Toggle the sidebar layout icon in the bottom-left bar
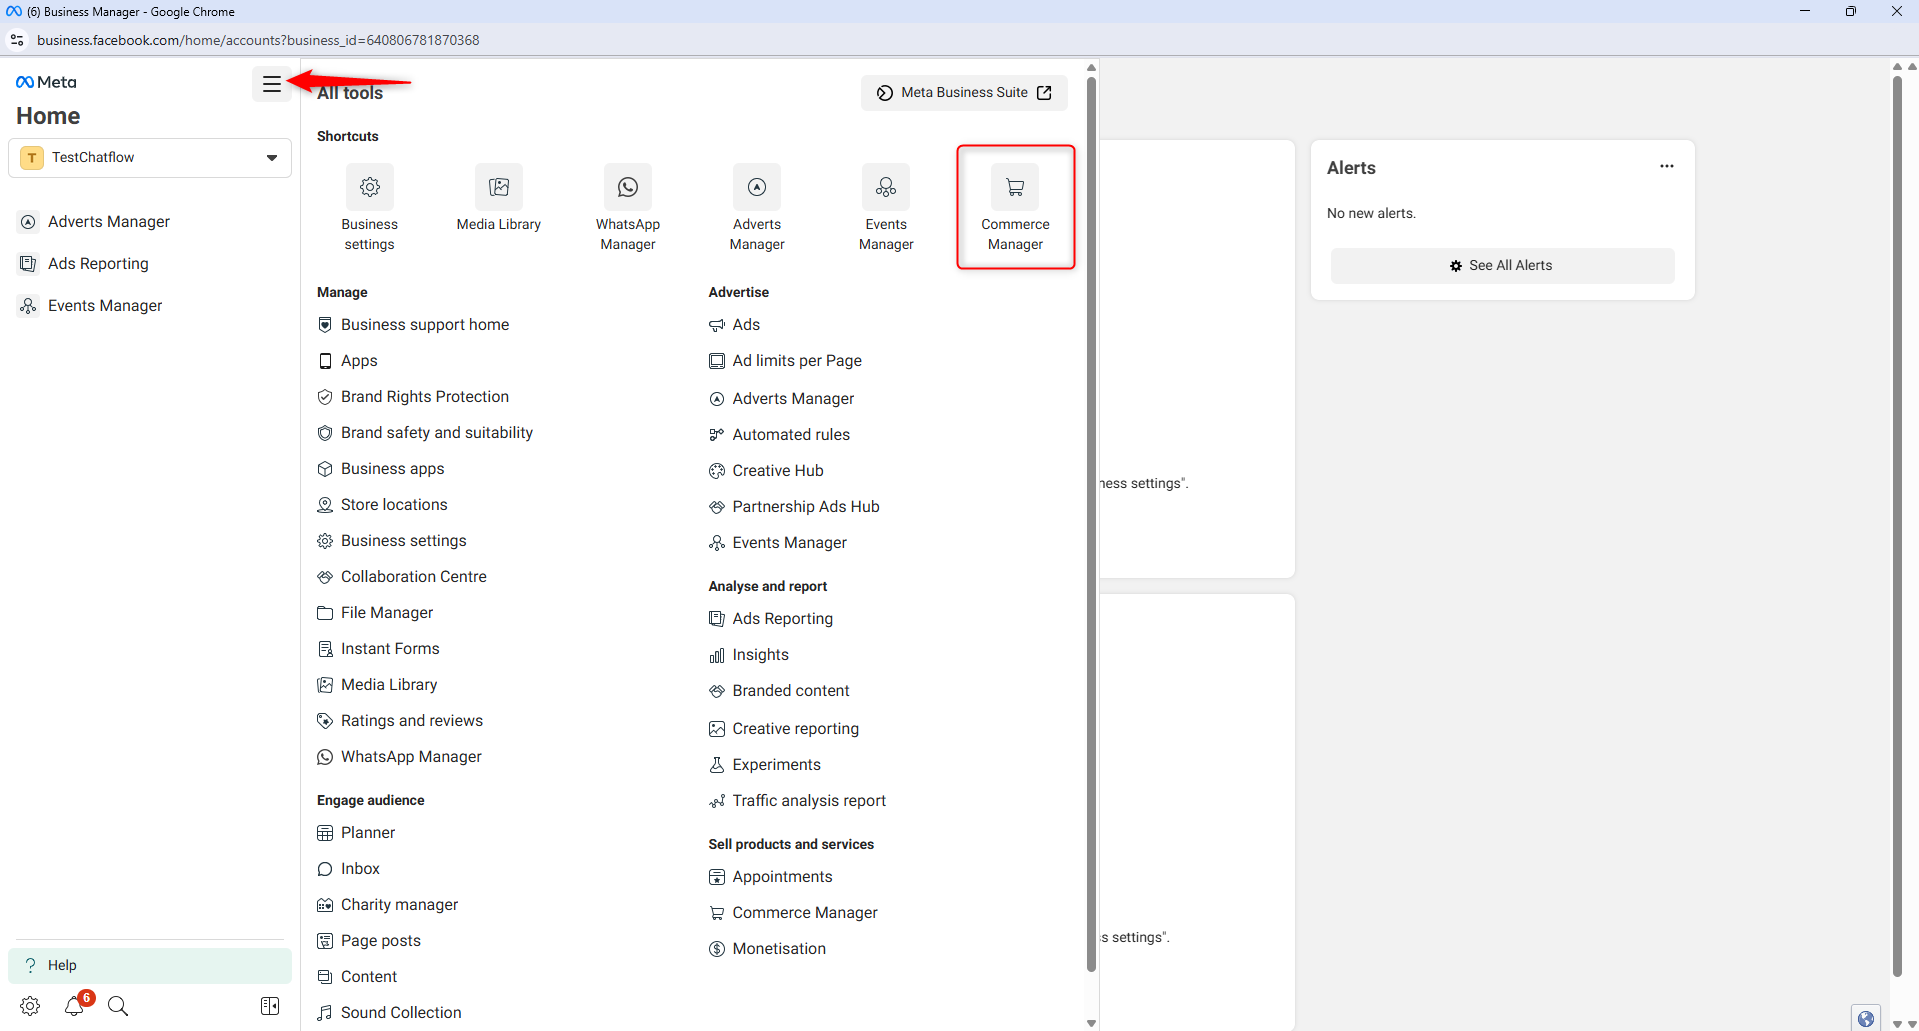 [270, 1006]
